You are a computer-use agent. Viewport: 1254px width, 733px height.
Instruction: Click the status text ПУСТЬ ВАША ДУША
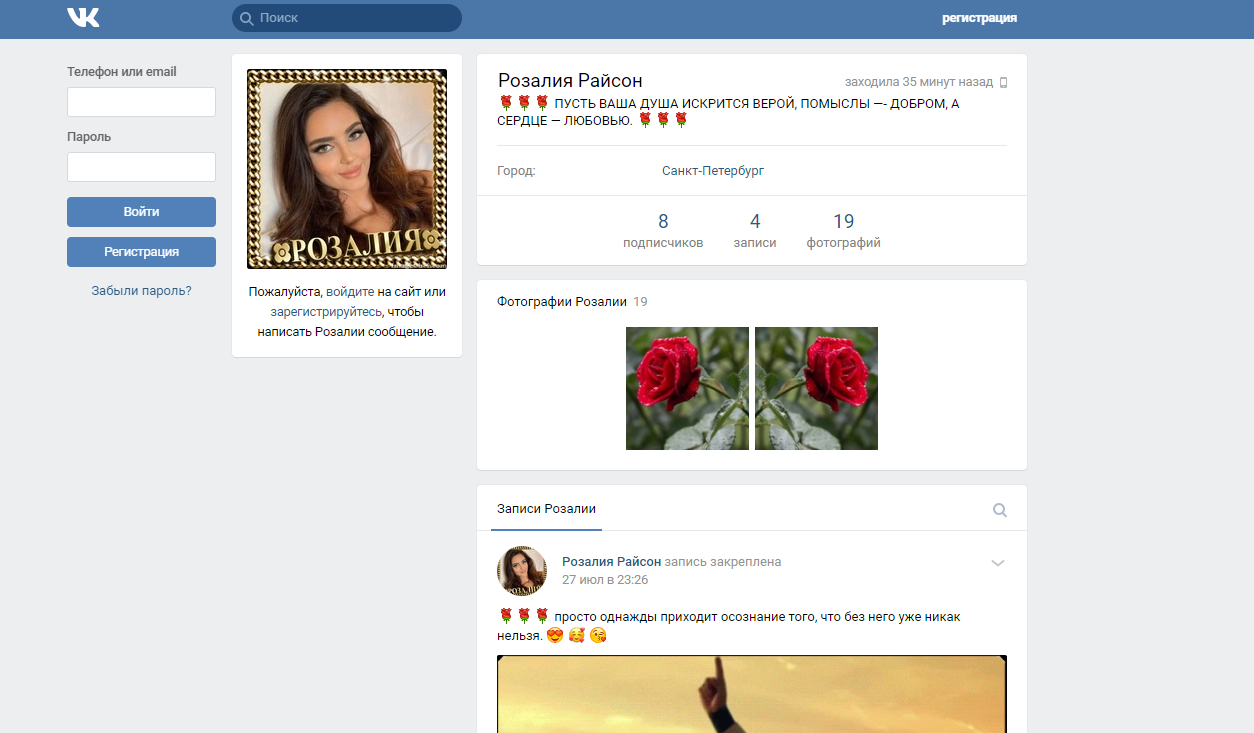(x=728, y=112)
